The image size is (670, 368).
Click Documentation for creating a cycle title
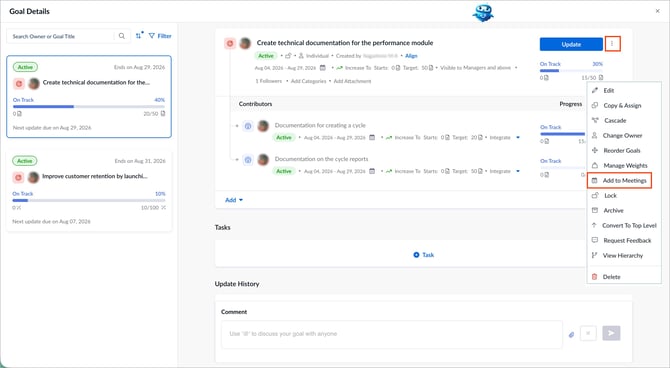point(320,126)
